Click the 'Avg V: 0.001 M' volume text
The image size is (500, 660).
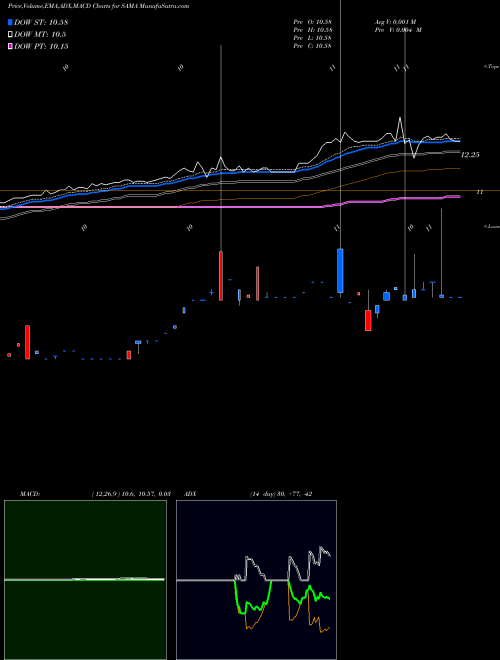click(x=396, y=22)
